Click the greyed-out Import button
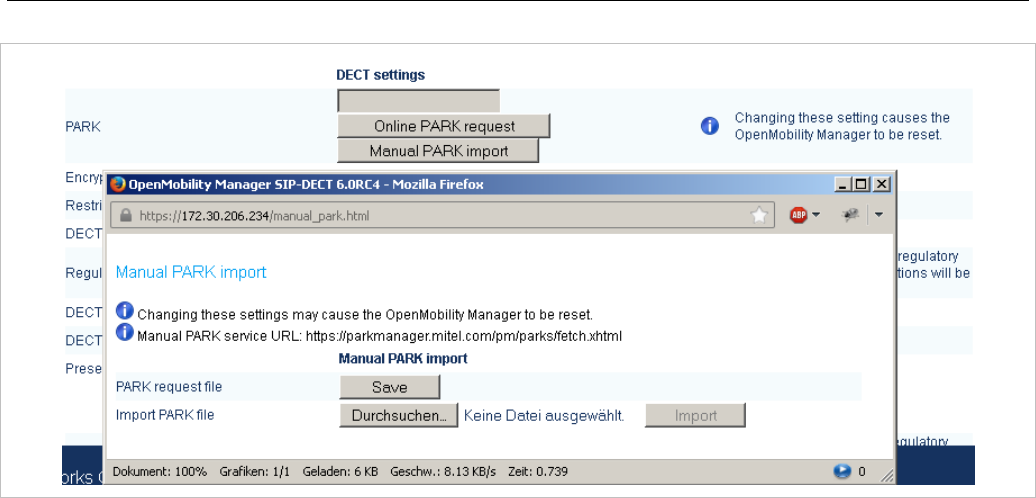1036x498 pixels. [695, 415]
